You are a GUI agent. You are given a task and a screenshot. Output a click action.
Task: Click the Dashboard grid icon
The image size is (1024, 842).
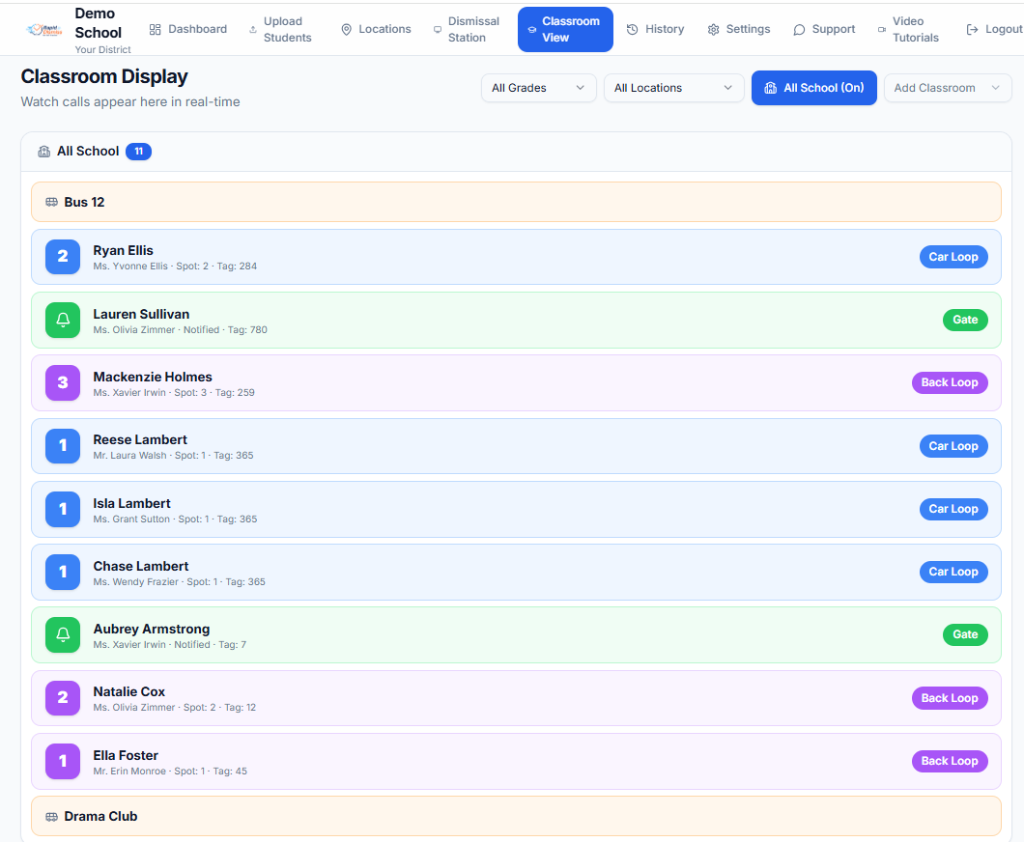(155, 29)
